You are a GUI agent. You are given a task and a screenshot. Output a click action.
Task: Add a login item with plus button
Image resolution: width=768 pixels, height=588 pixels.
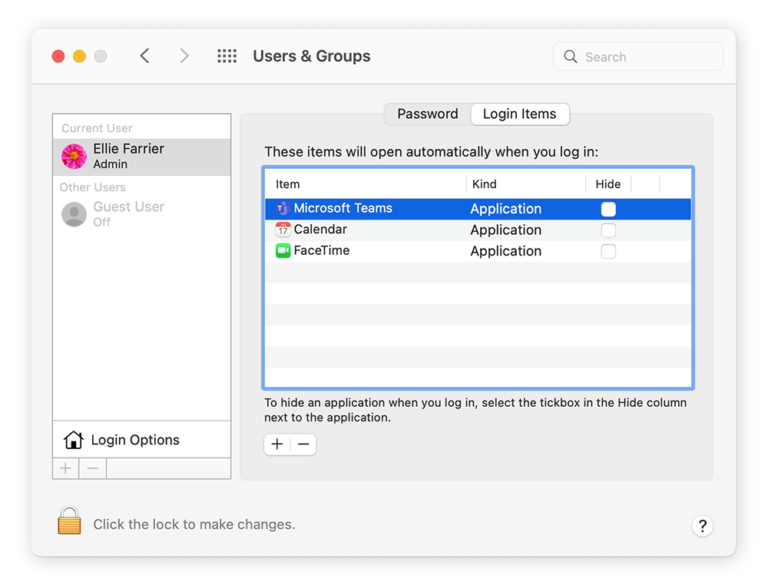(x=277, y=444)
